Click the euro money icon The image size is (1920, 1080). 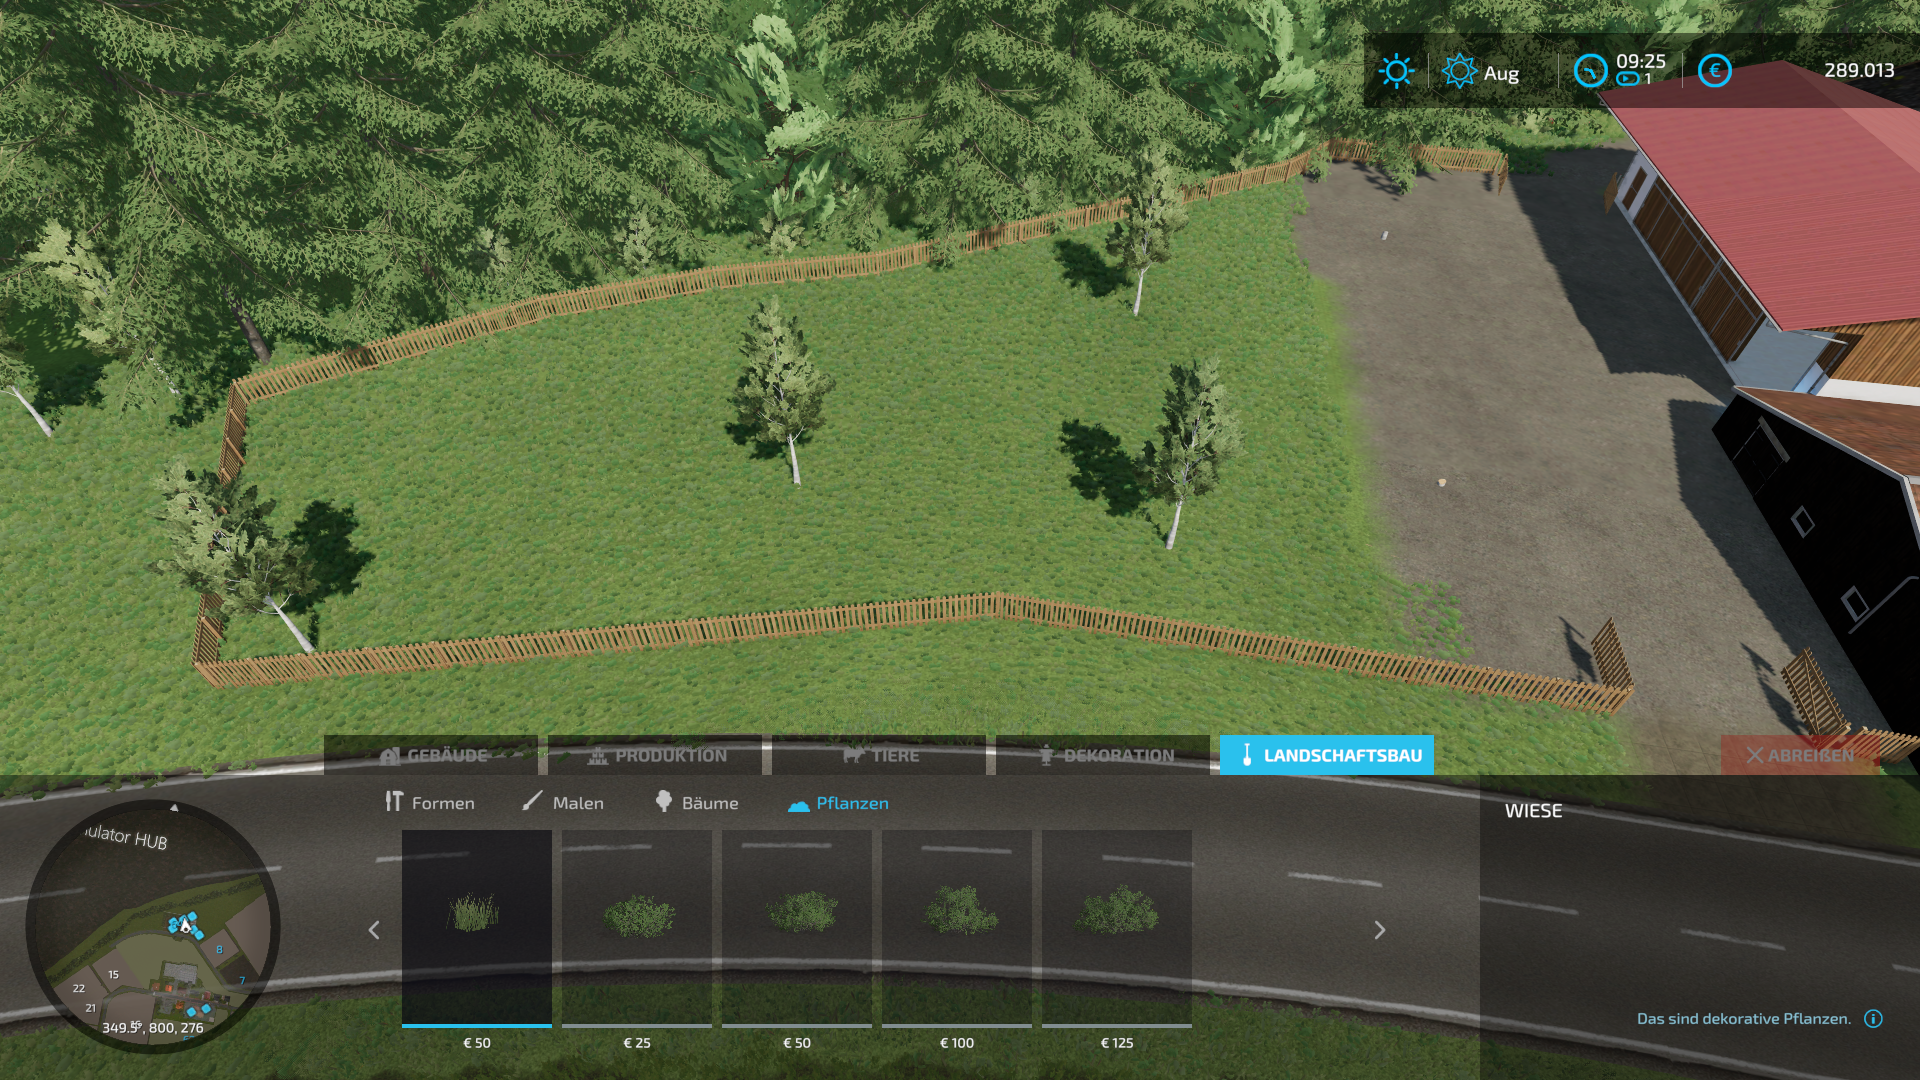pyautogui.click(x=1714, y=71)
